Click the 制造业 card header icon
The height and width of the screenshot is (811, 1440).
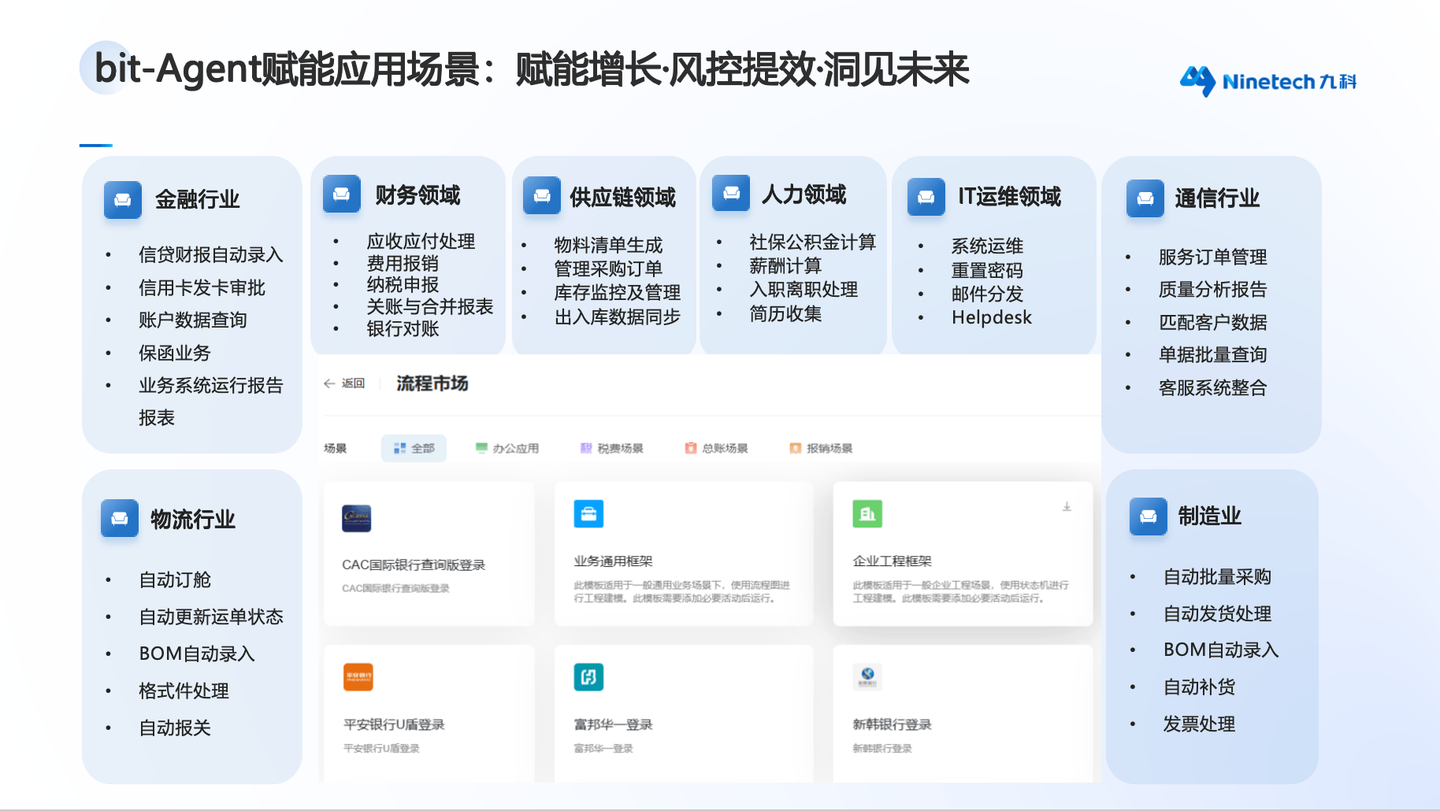point(1148,517)
